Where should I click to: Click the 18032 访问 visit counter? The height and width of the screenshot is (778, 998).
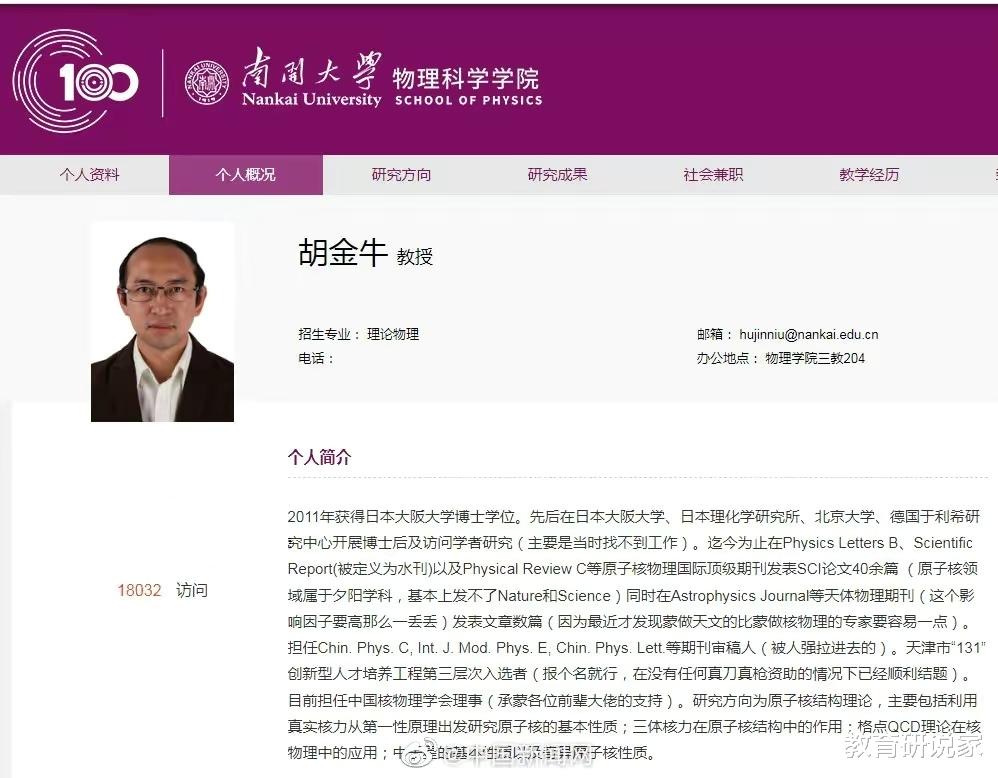tap(162, 590)
